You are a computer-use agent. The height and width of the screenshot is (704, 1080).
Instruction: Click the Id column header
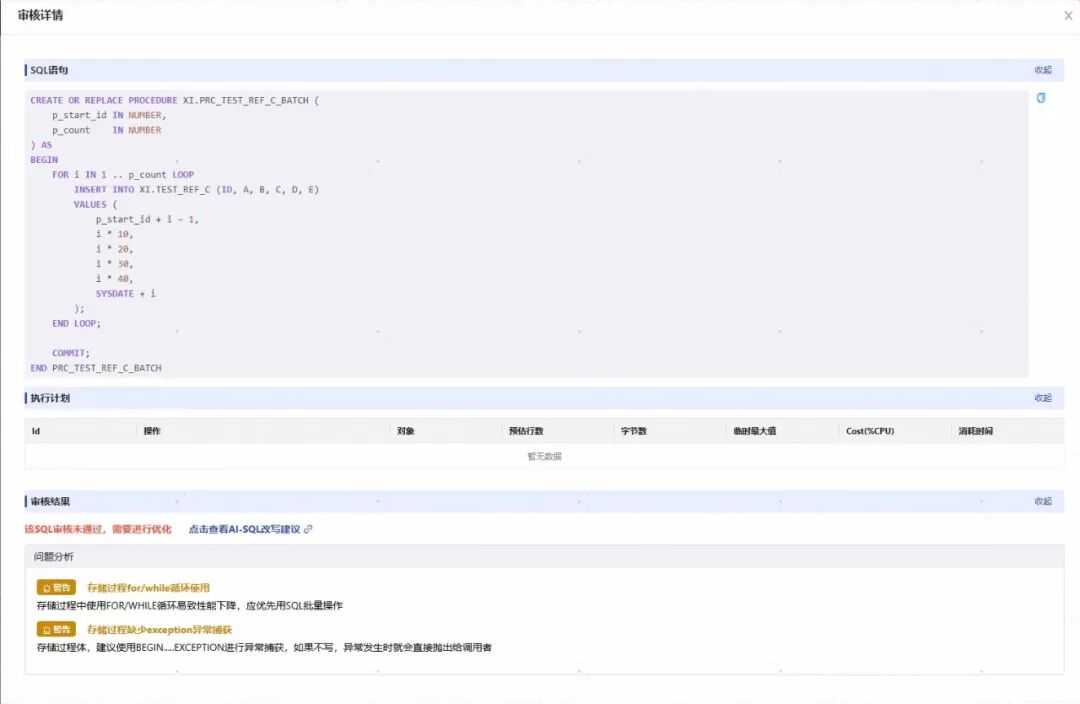36,431
